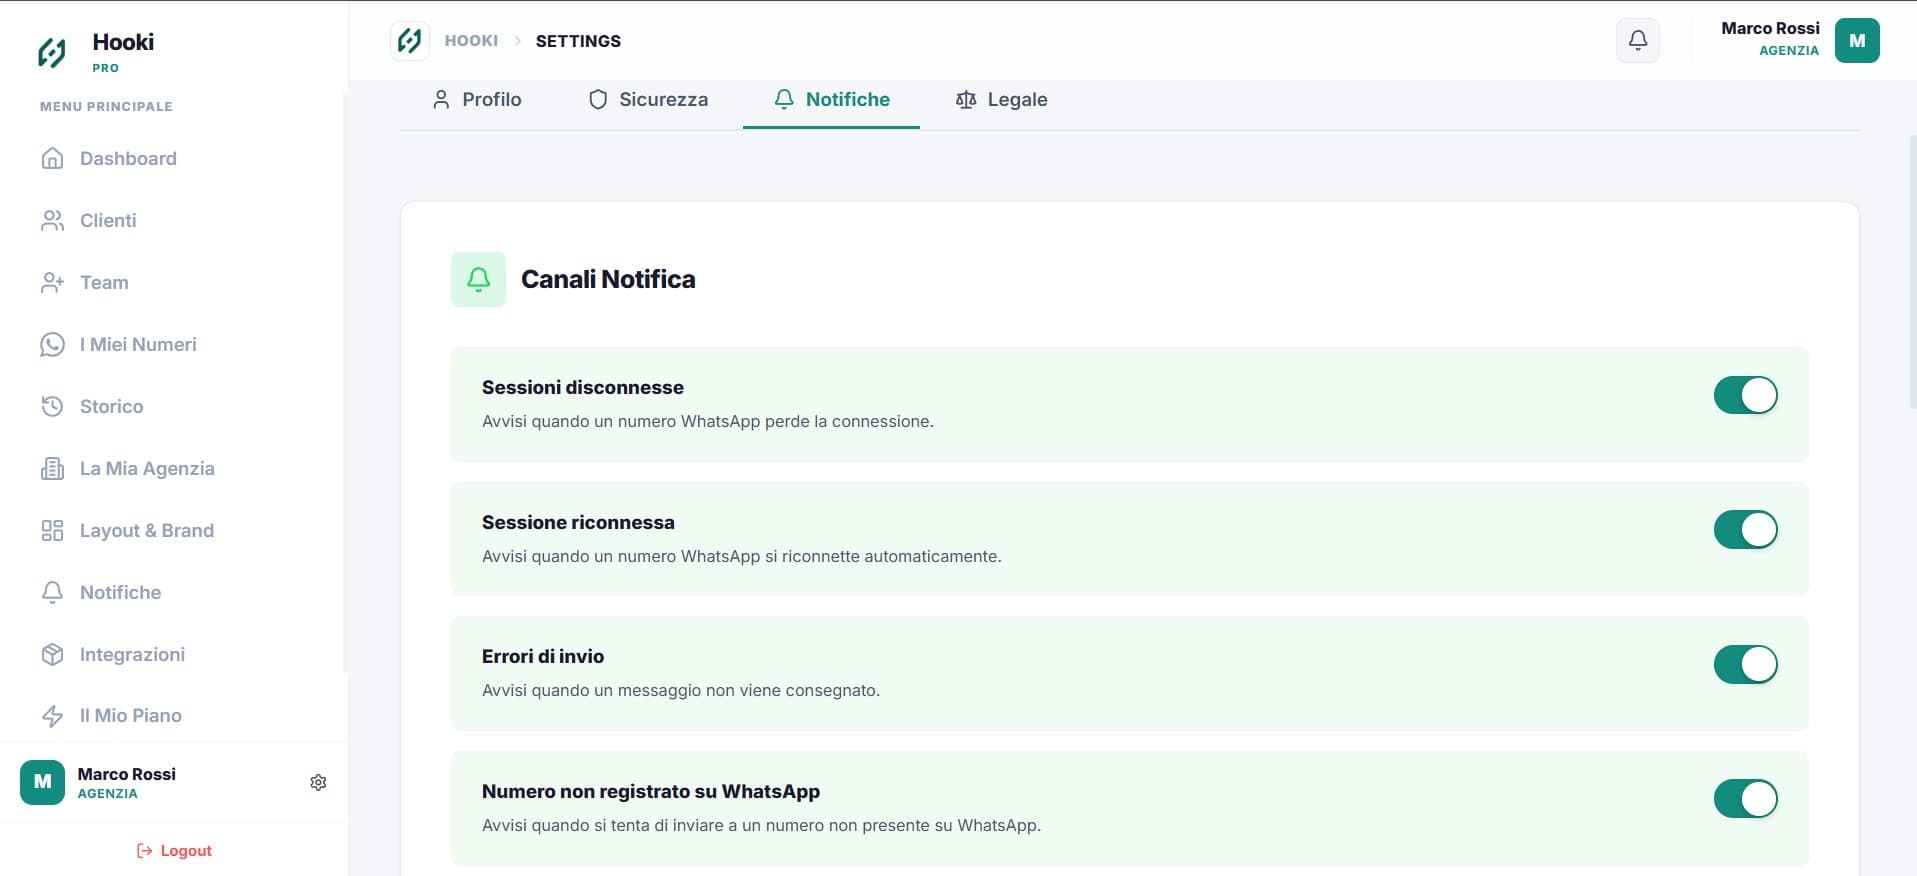Click the sidebar Notifiche bell icon

[53, 592]
